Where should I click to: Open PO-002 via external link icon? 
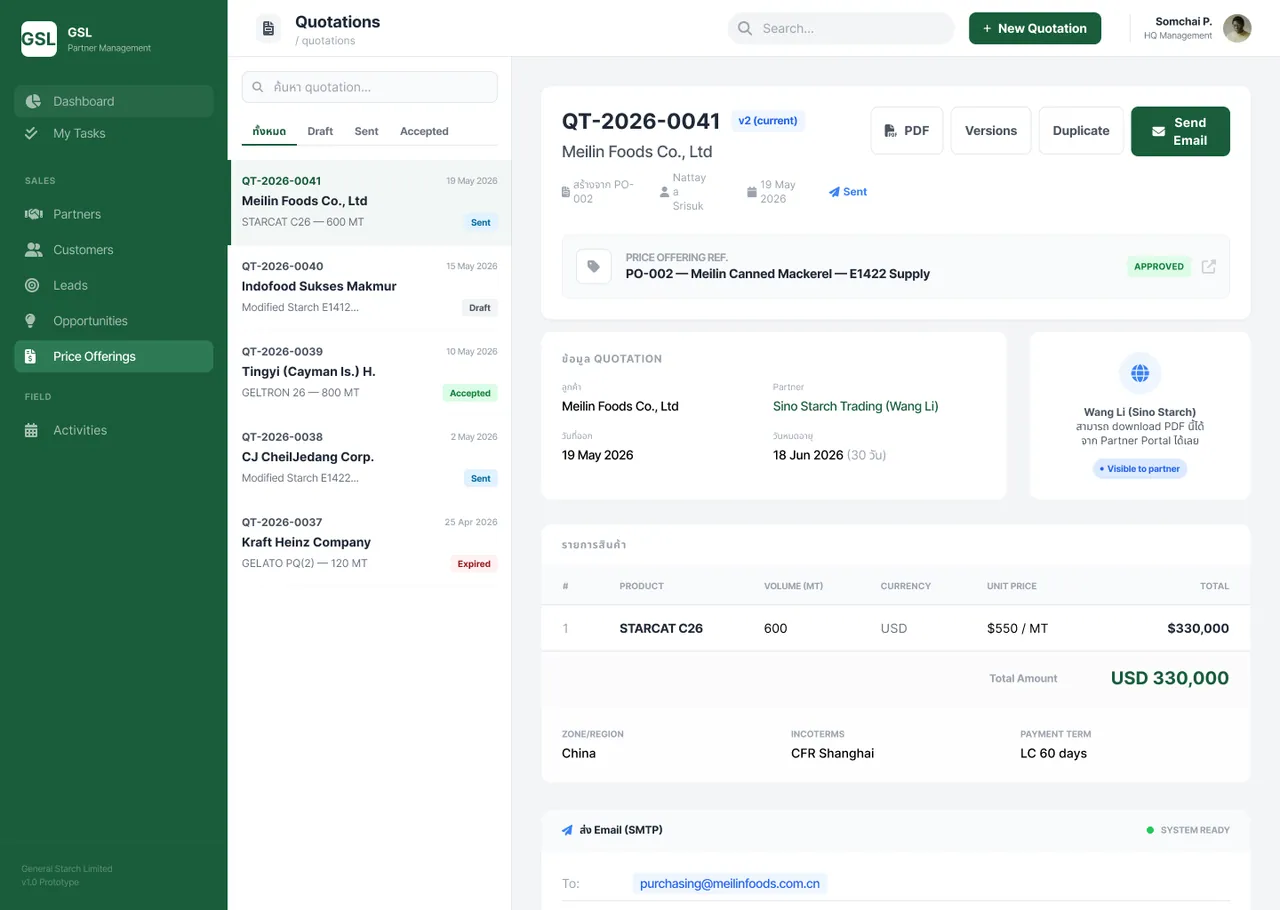[x=1209, y=266]
